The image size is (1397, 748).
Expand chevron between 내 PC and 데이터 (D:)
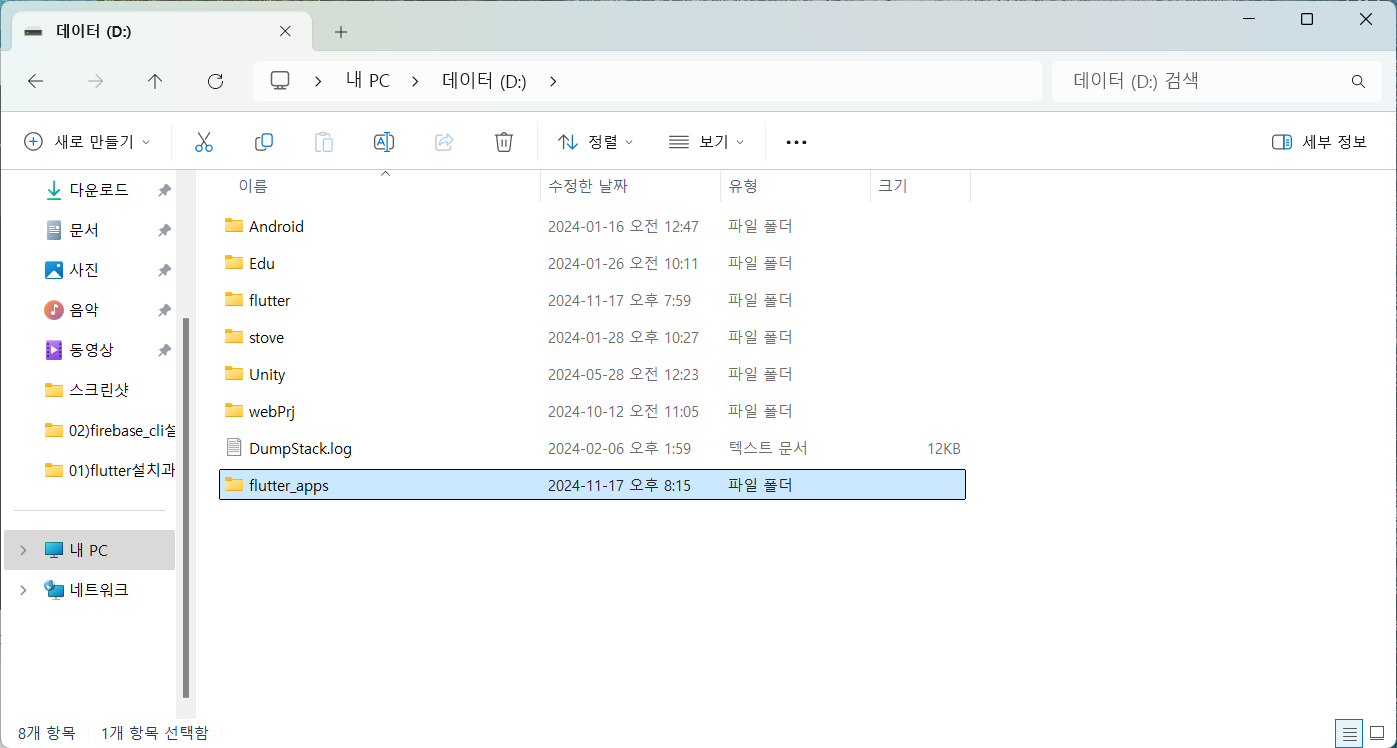tap(415, 81)
